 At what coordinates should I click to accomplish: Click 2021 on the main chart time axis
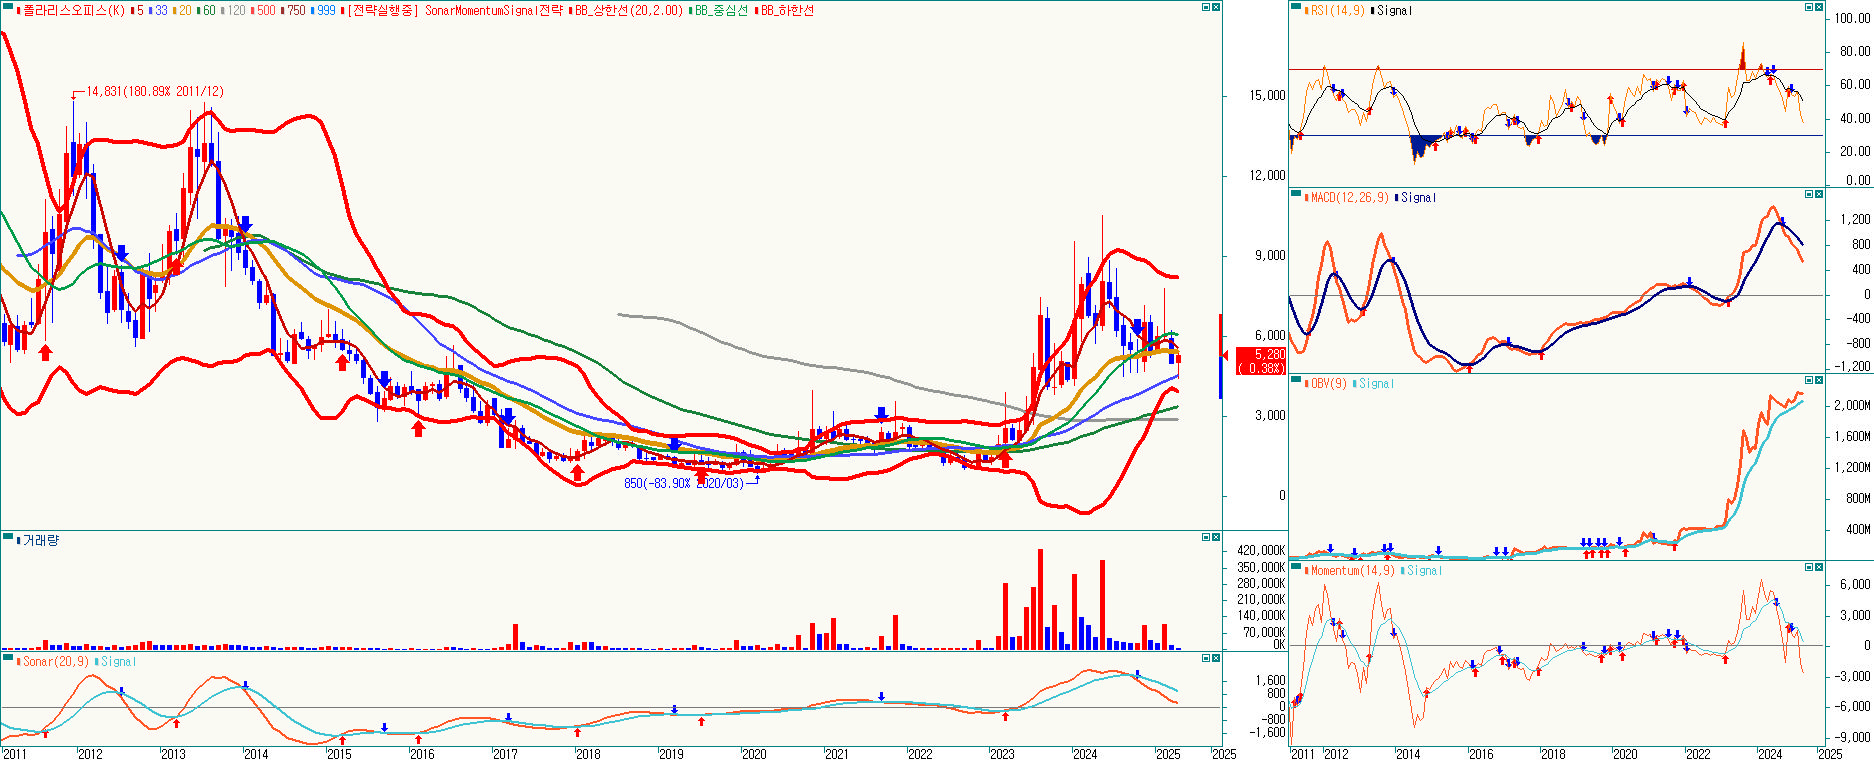pyautogui.click(x=836, y=754)
